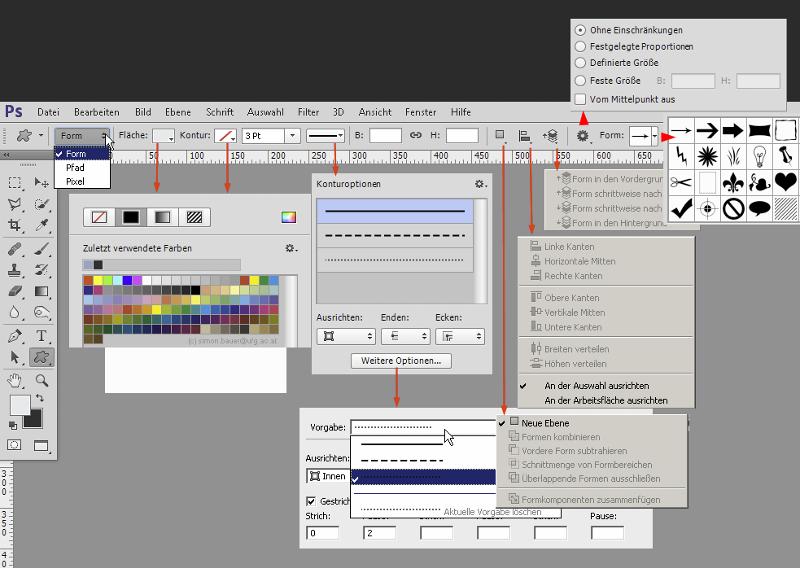Enable 'Vom Mittelpunkt aus' checkbox
The height and width of the screenshot is (568, 800).
click(581, 99)
